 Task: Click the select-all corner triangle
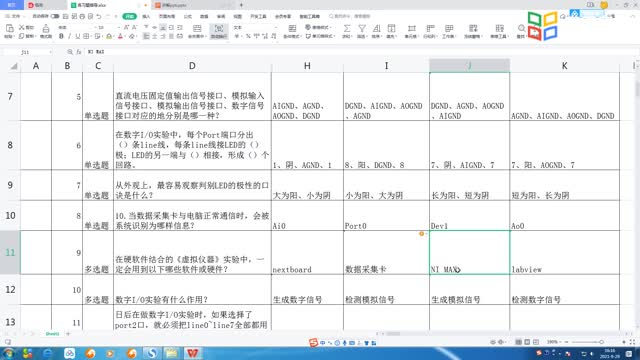click(13, 66)
